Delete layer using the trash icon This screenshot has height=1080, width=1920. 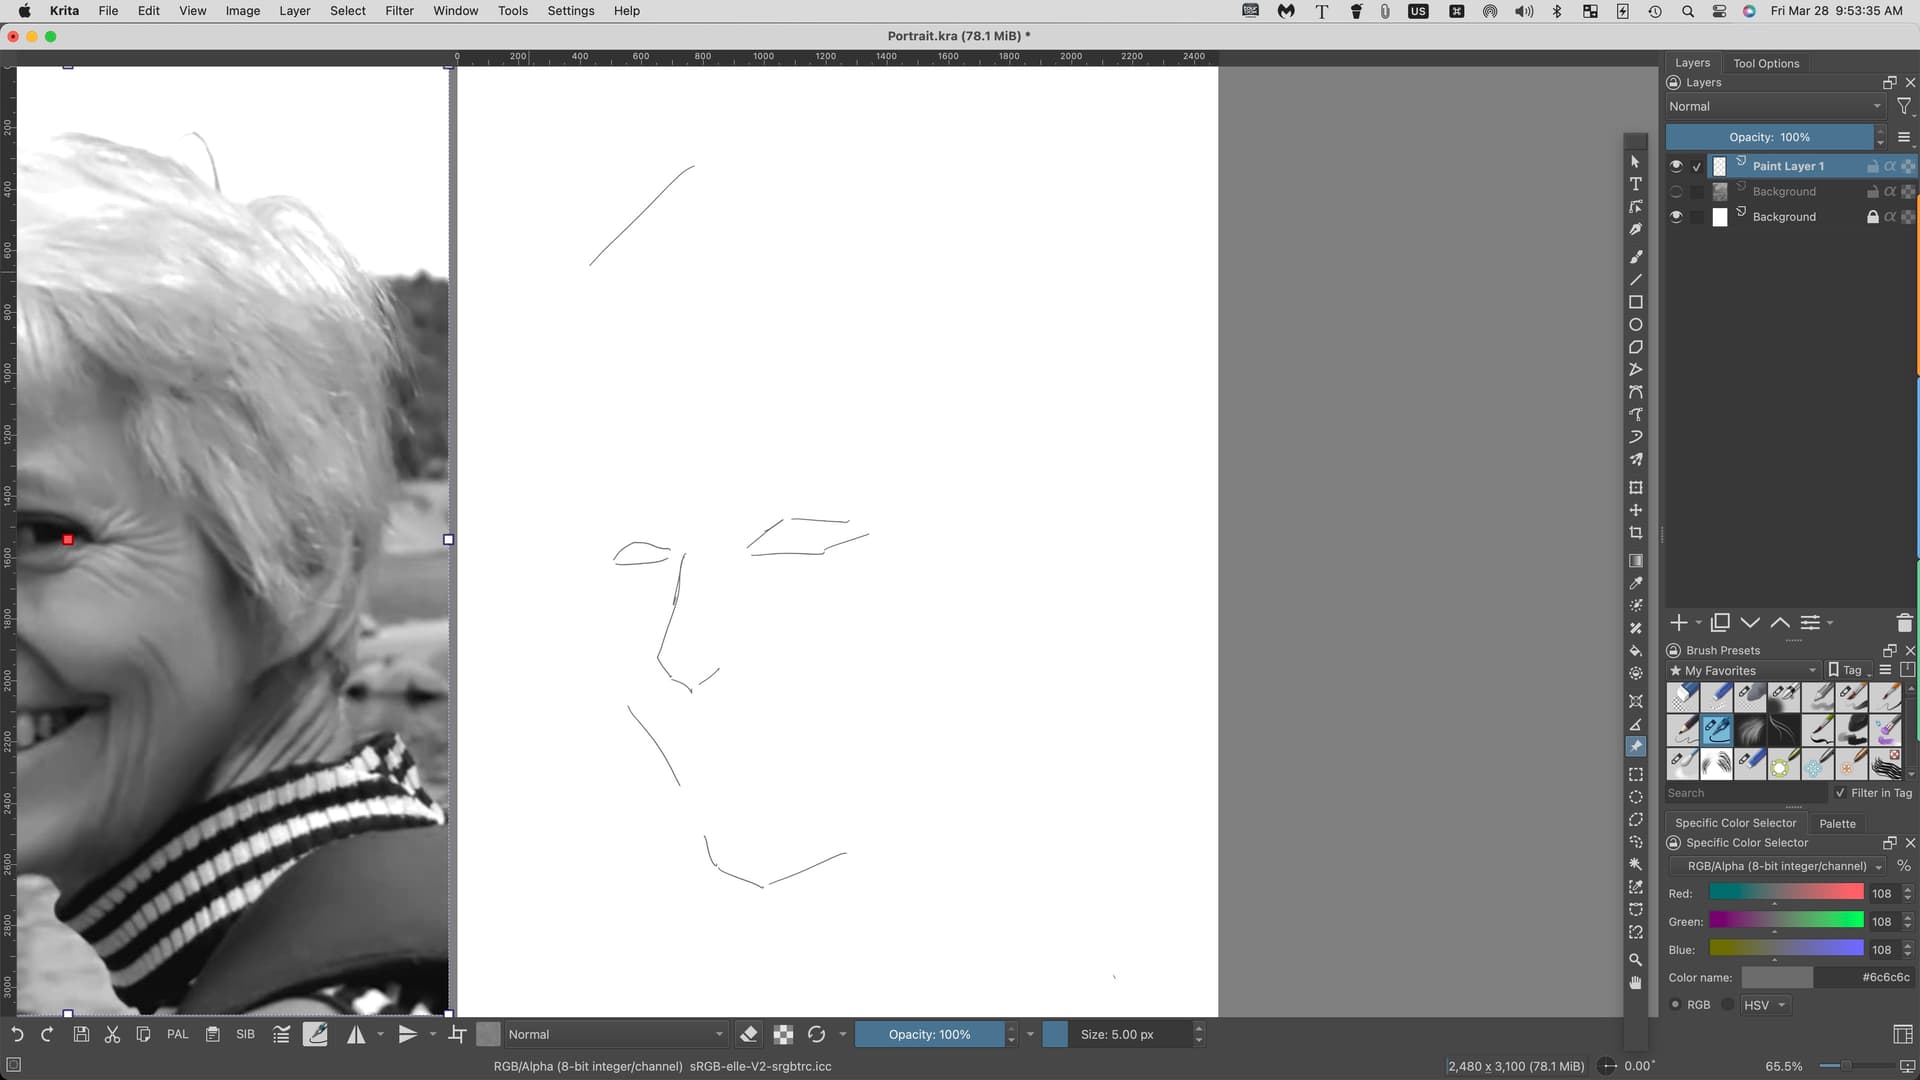tap(1904, 623)
